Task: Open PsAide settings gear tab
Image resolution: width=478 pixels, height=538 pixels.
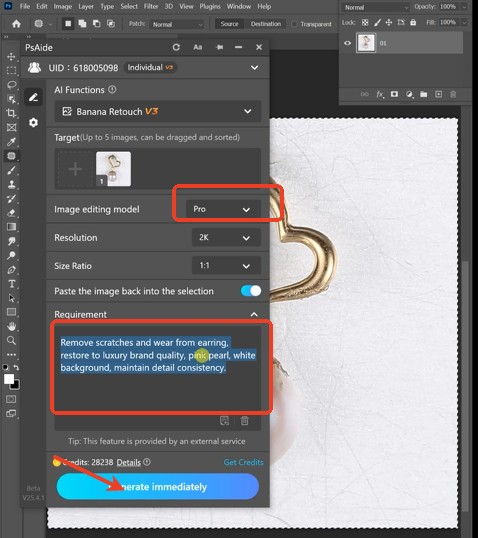Action: pos(33,122)
